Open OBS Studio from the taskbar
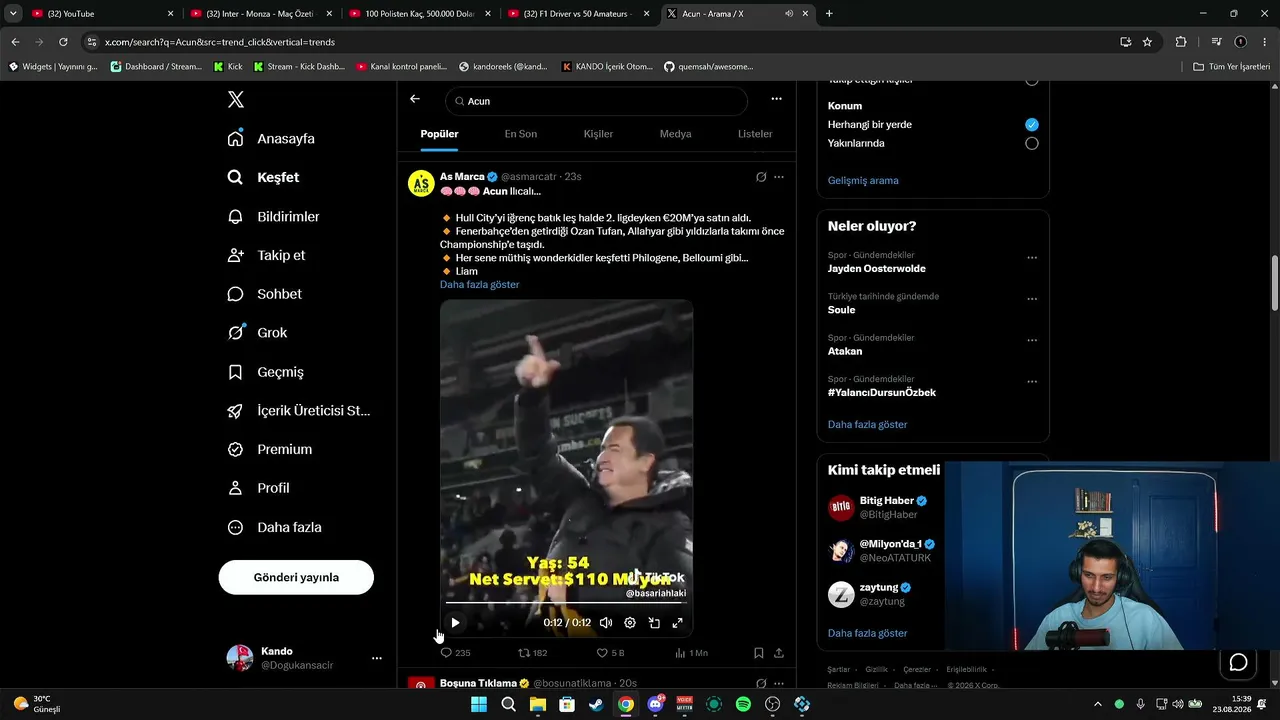 pyautogui.click(x=772, y=704)
